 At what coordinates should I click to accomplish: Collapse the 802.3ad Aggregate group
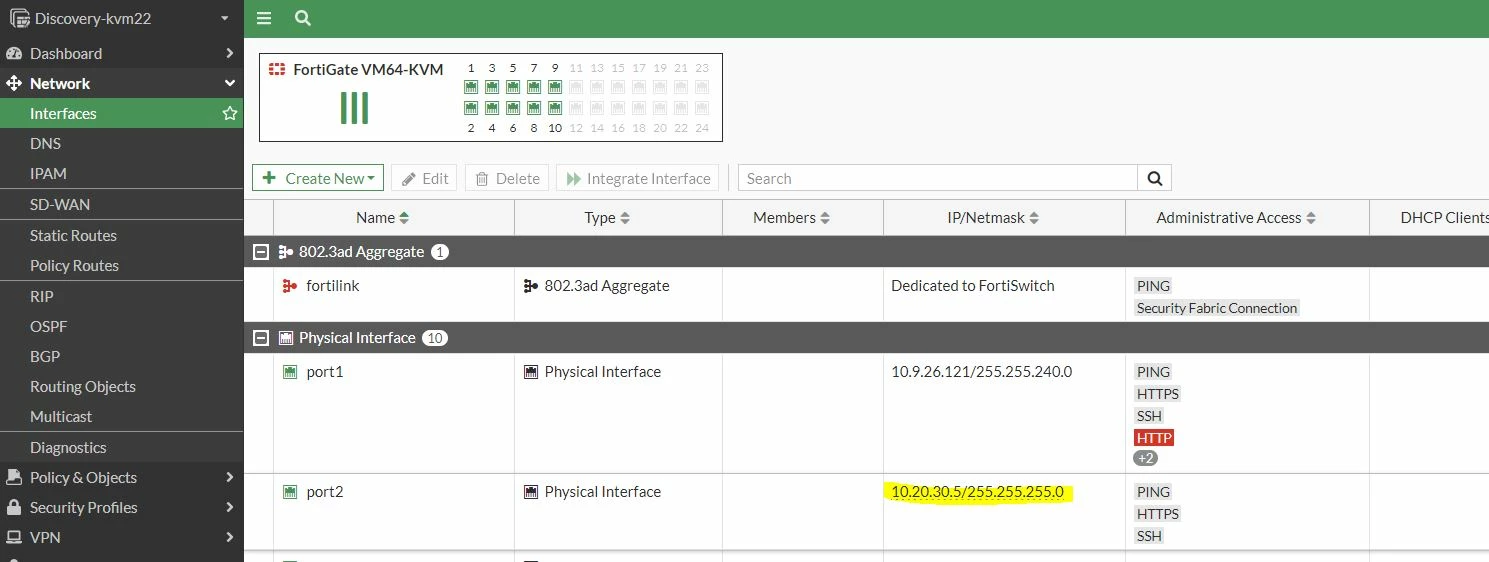261,252
